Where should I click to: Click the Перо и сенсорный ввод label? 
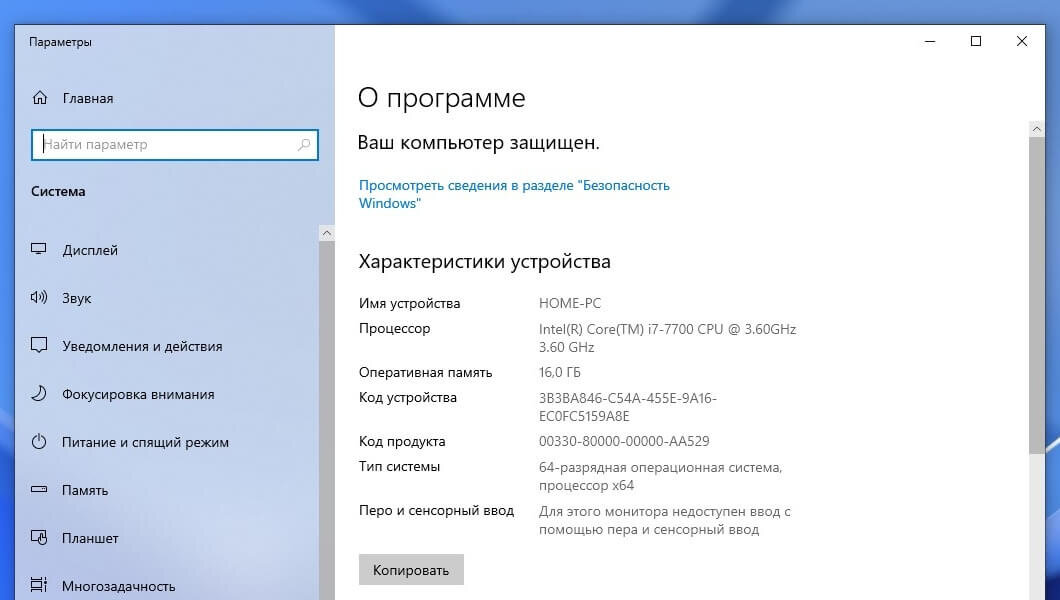[x=436, y=510]
